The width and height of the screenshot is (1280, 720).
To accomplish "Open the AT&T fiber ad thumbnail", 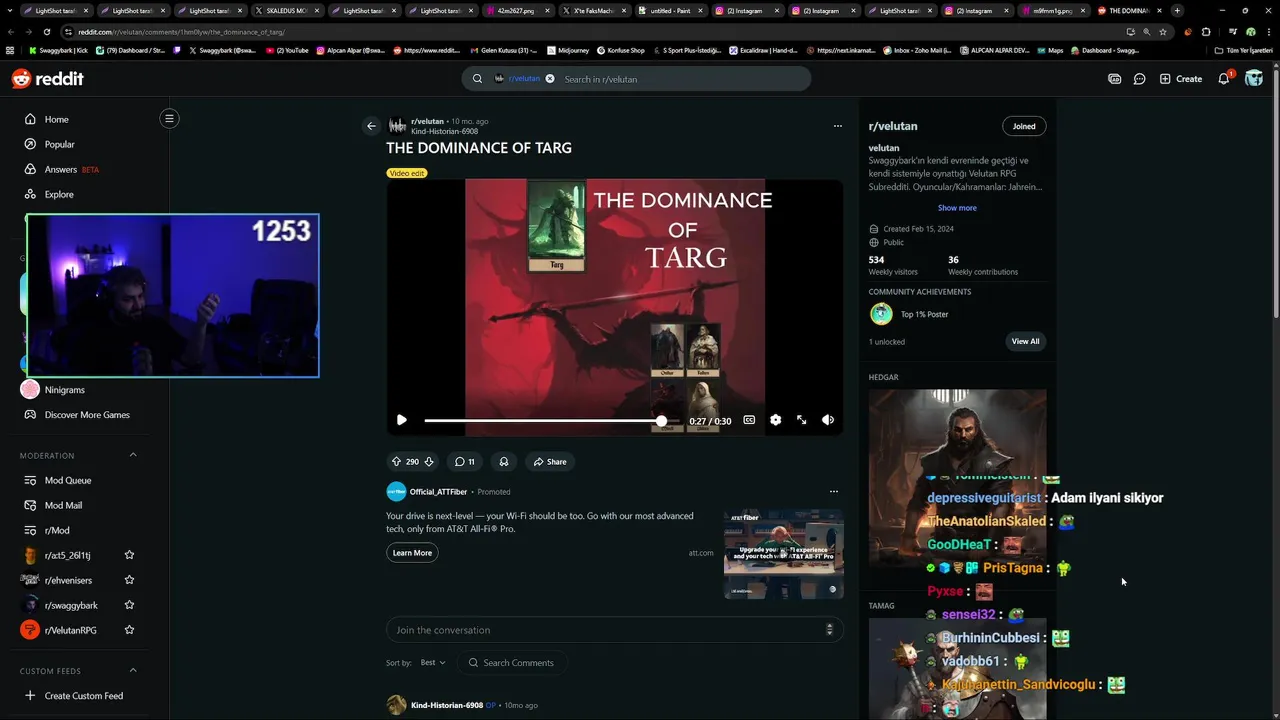I will click(783, 554).
